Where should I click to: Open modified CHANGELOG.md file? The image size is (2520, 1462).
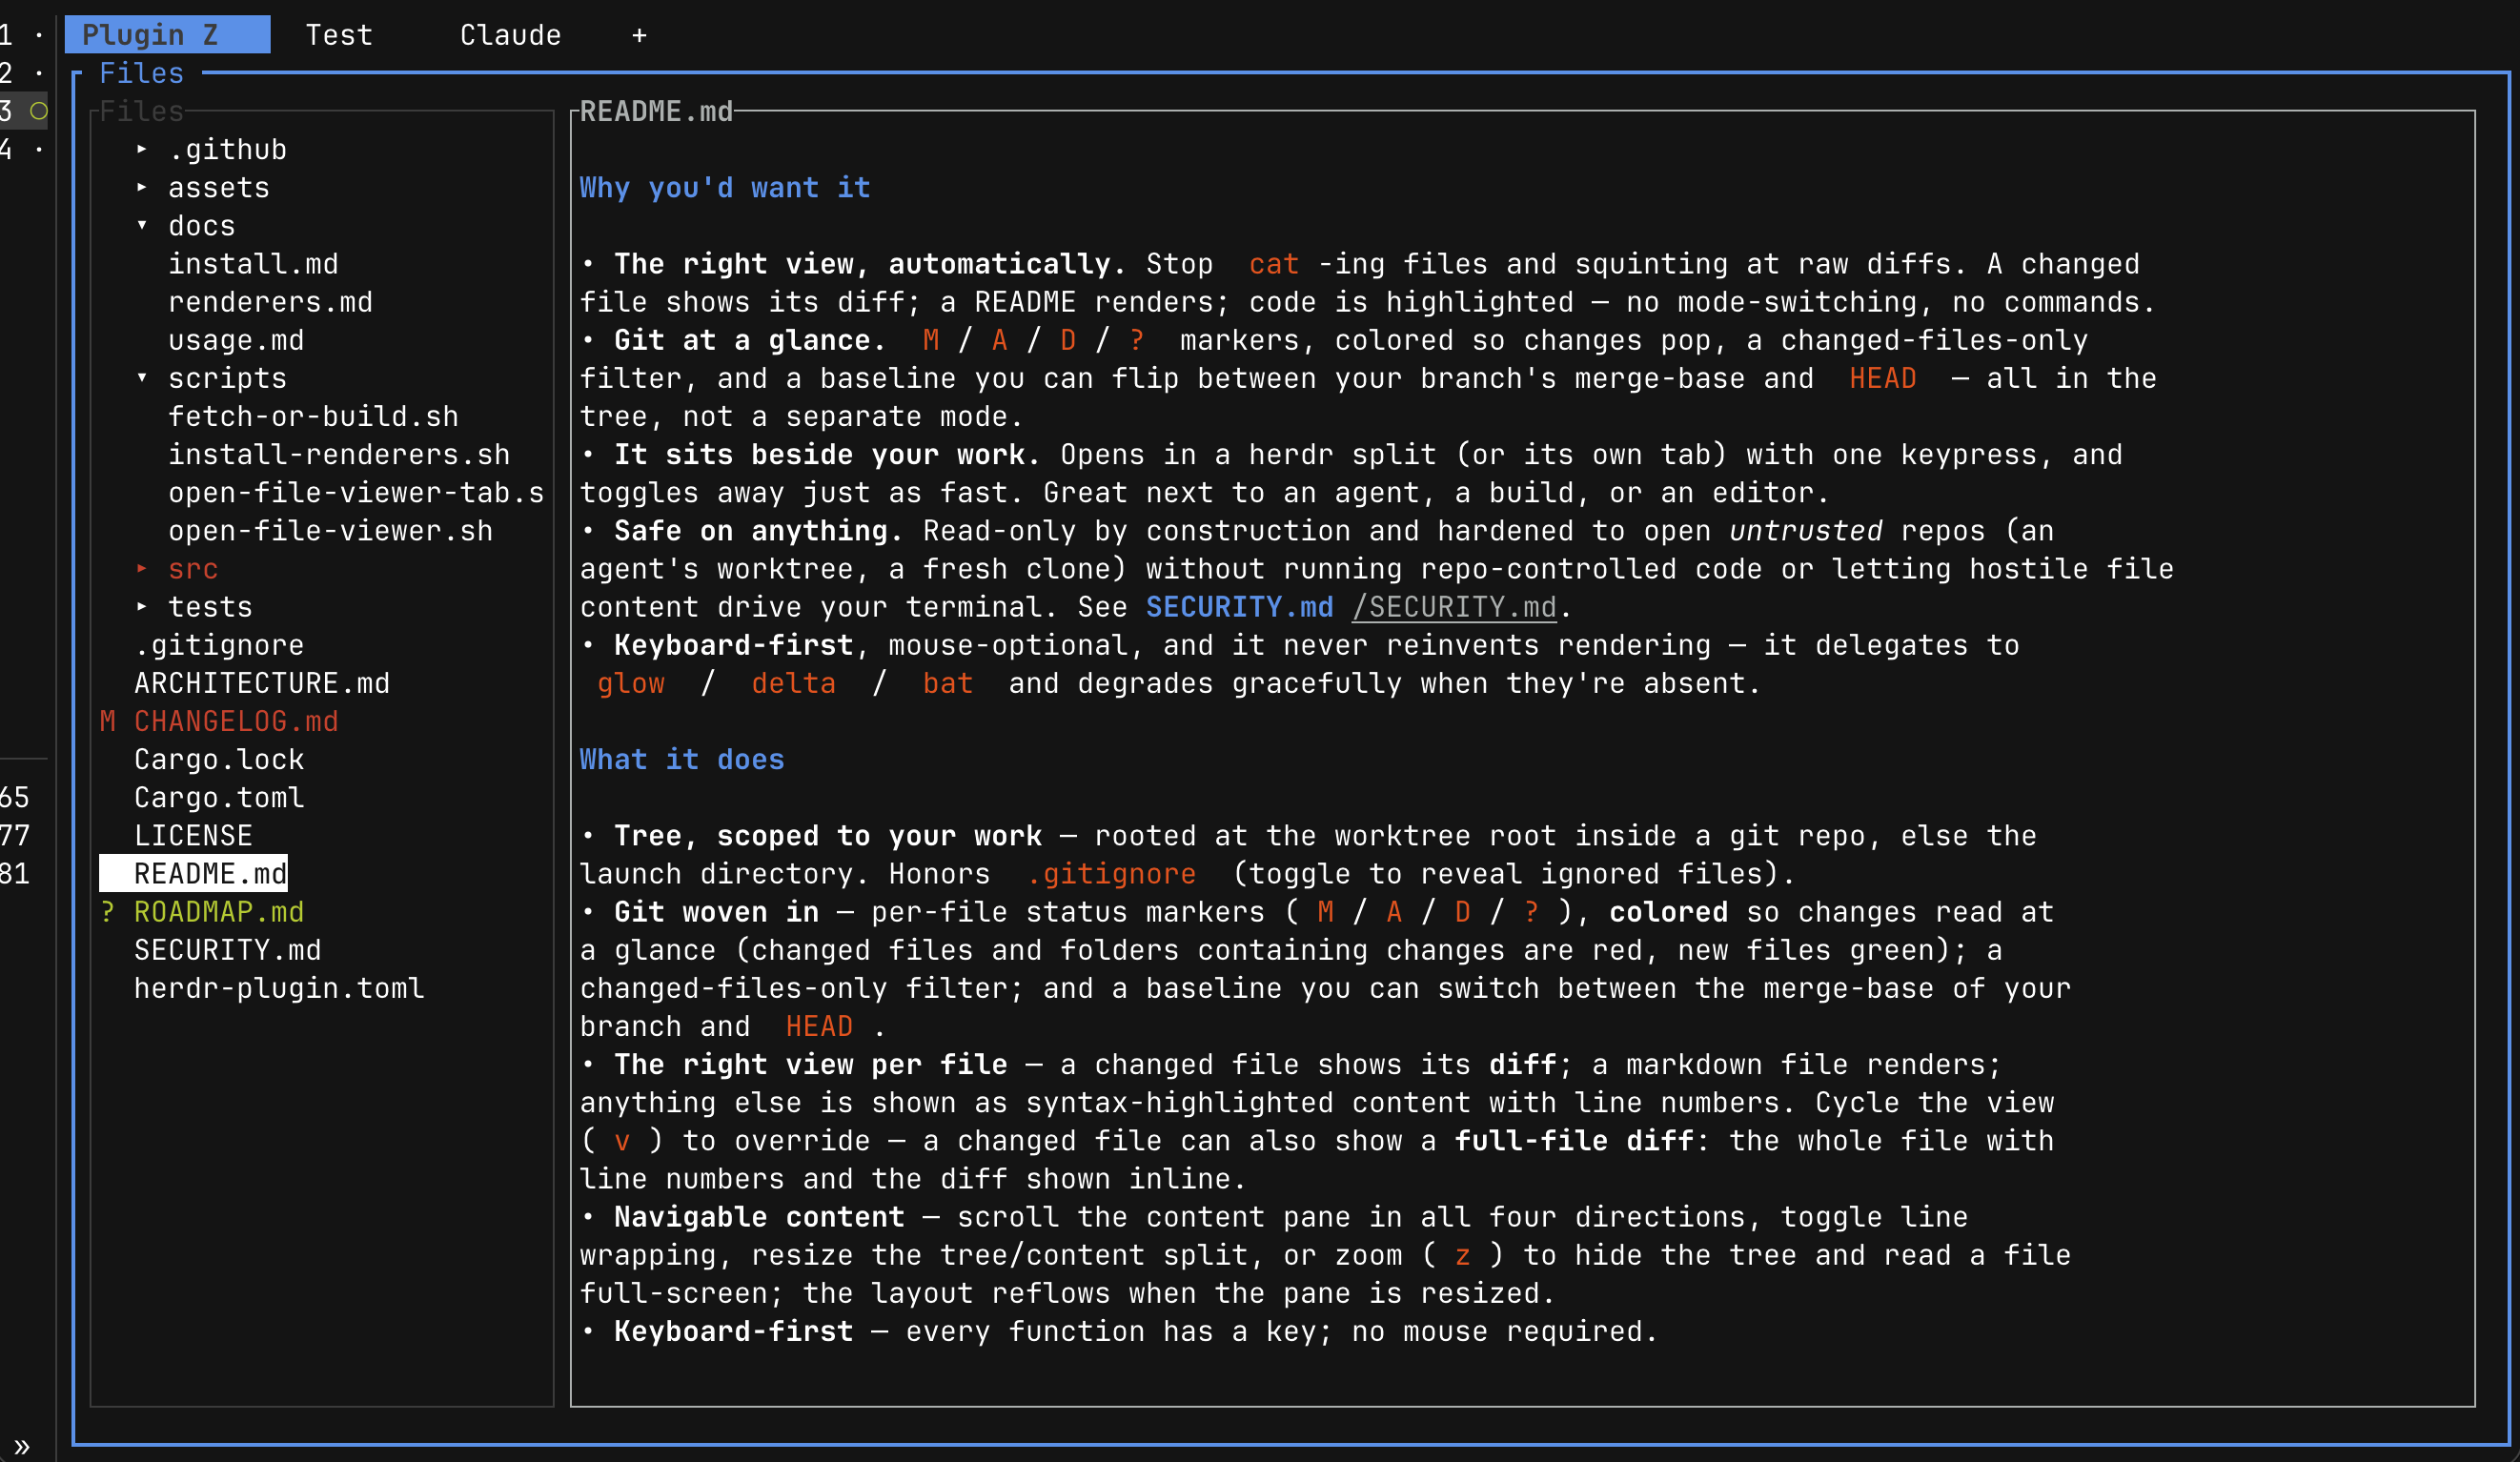236,721
